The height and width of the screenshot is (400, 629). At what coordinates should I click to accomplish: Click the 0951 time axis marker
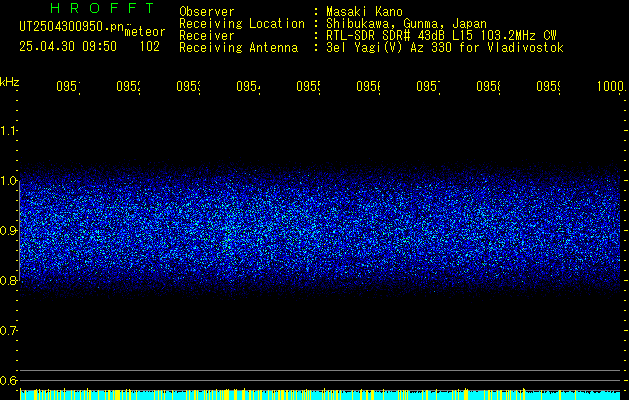coord(68,87)
